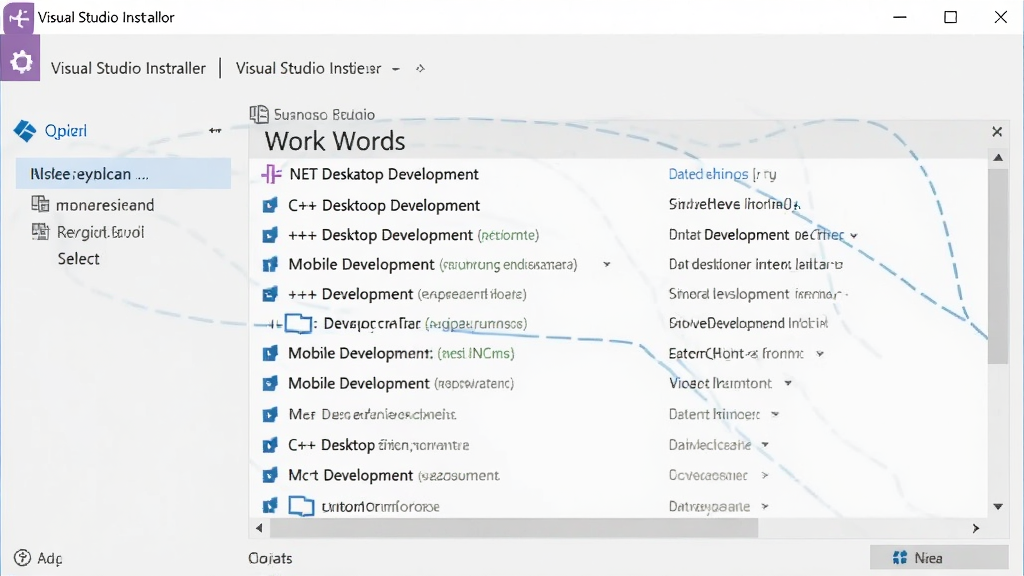Select the Nsleereyplcan sidebar item
Viewport: 1024px width, 576px height.
tap(123, 174)
